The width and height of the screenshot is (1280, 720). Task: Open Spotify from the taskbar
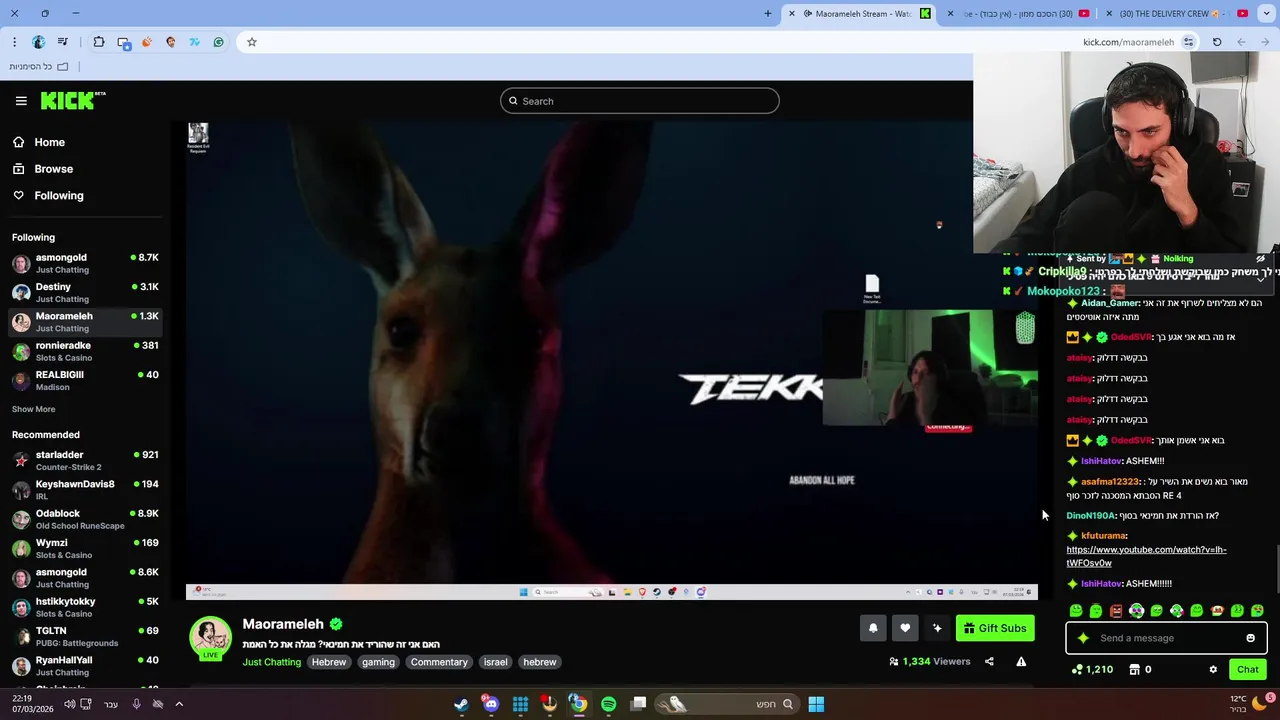click(x=608, y=704)
